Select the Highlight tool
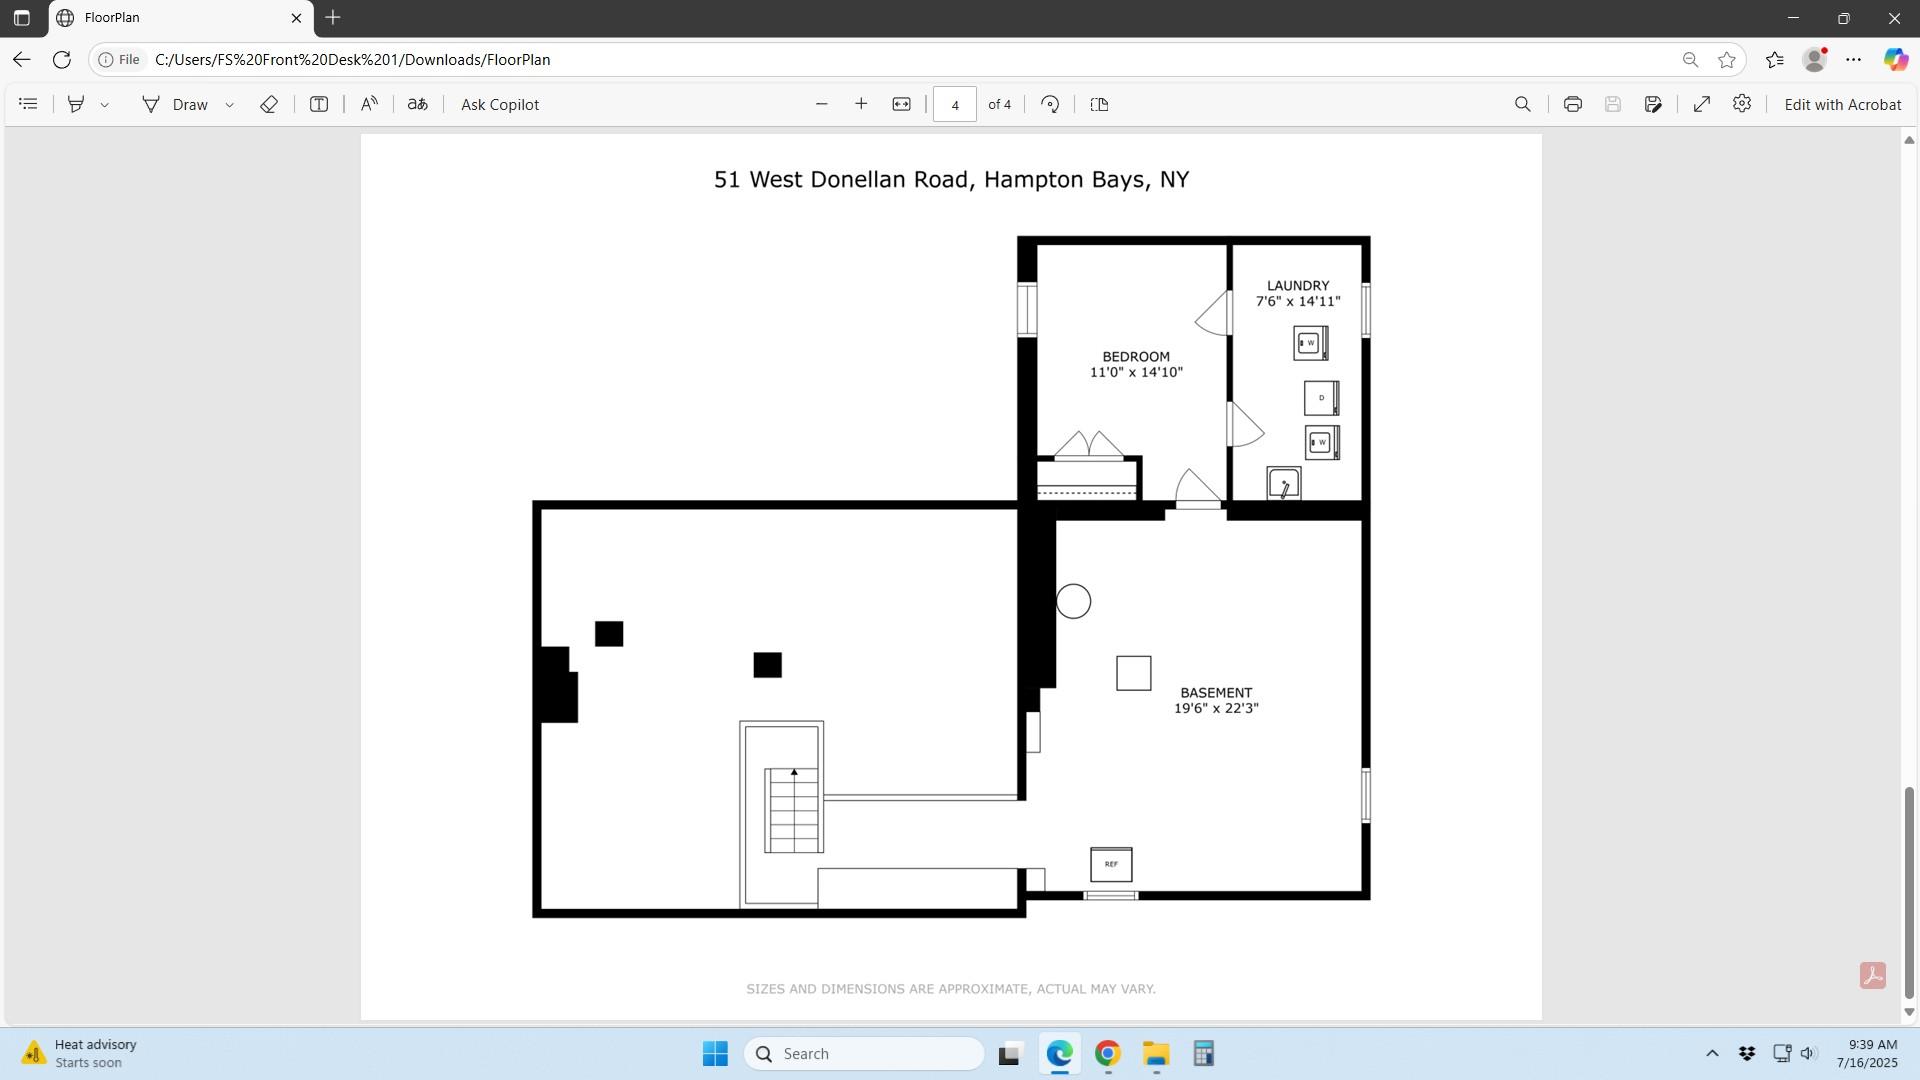Image resolution: width=1920 pixels, height=1080 pixels. (76, 104)
